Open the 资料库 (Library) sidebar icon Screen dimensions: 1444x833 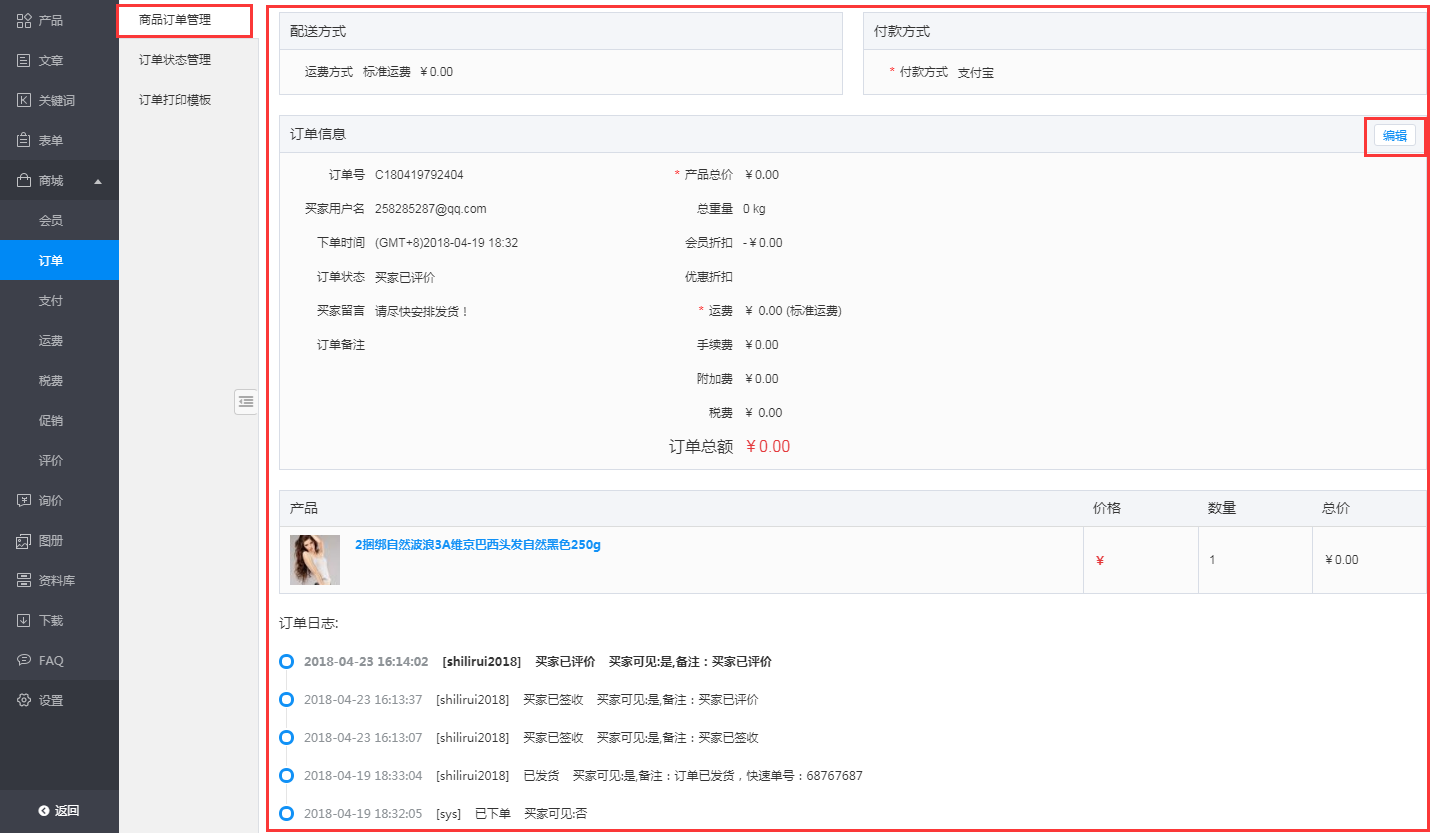pos(24,580)
